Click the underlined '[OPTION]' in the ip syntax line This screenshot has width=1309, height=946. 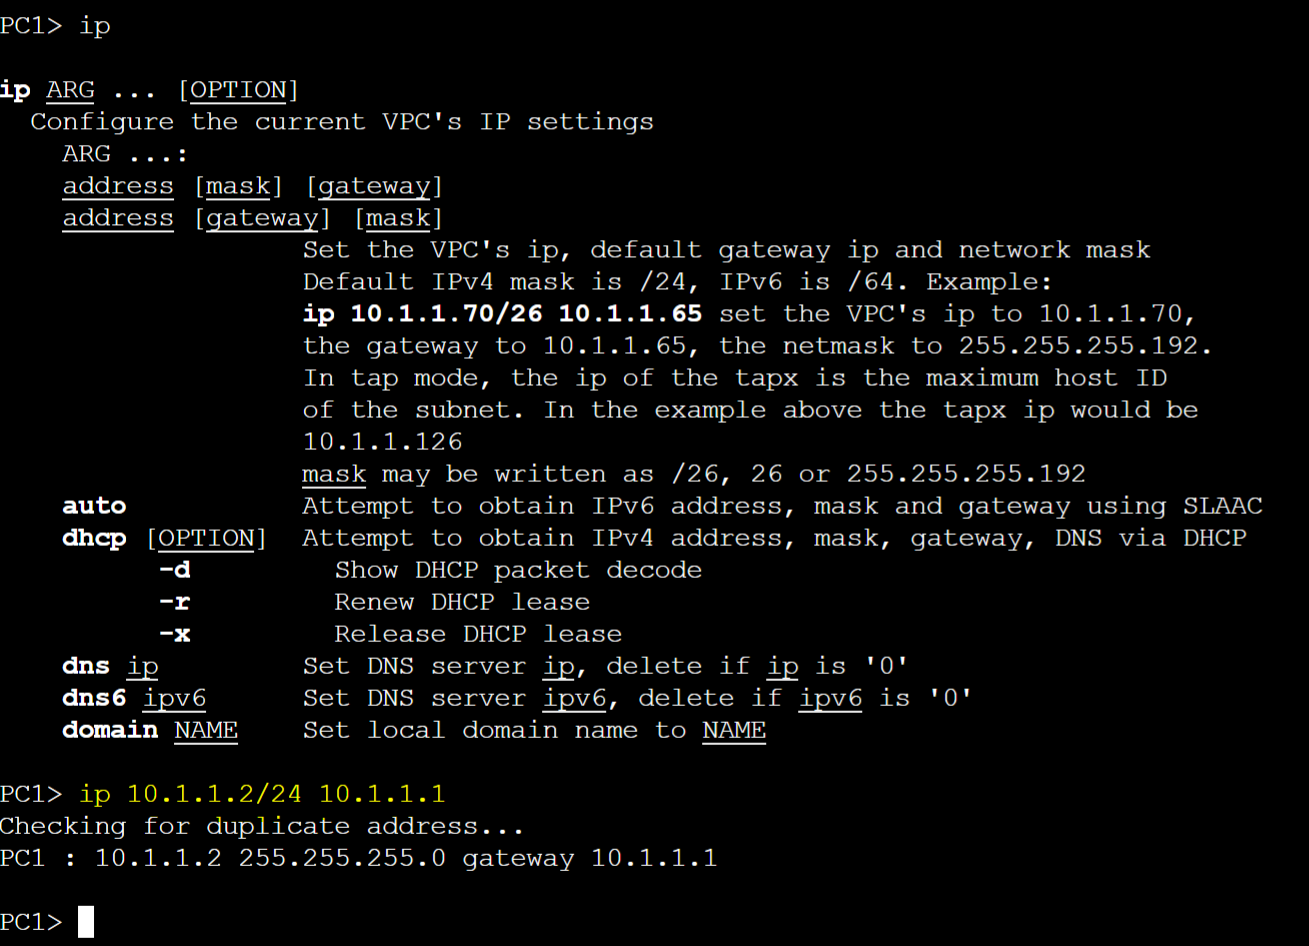(238, 90)
